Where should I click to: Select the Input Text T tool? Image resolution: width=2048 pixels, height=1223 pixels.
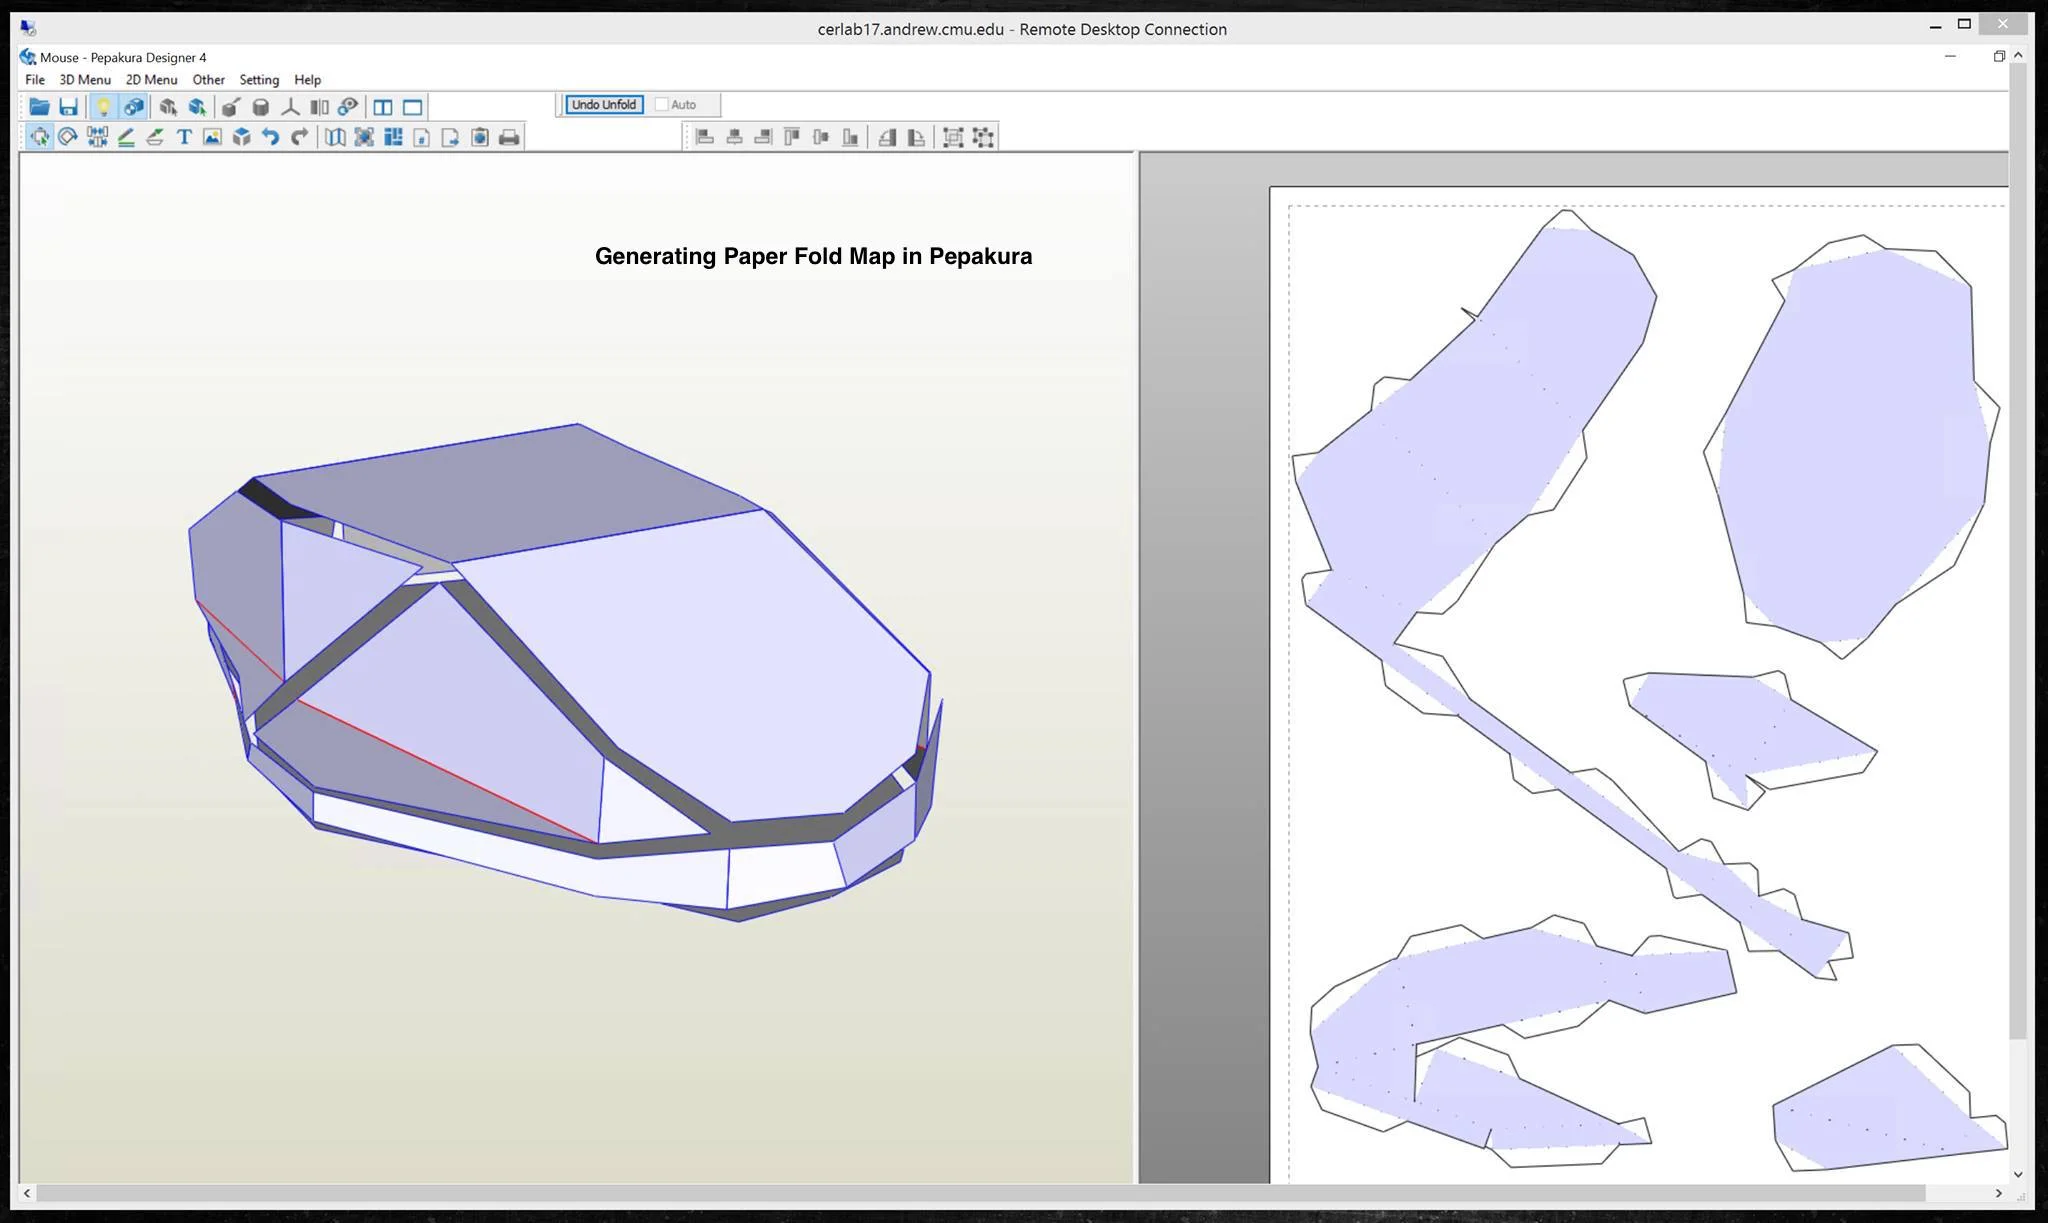tap(184, 137)
